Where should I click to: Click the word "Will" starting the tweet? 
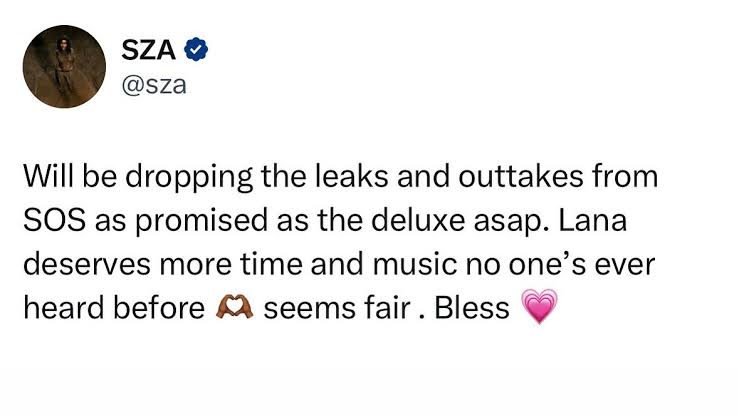click(x=48, y=176)
